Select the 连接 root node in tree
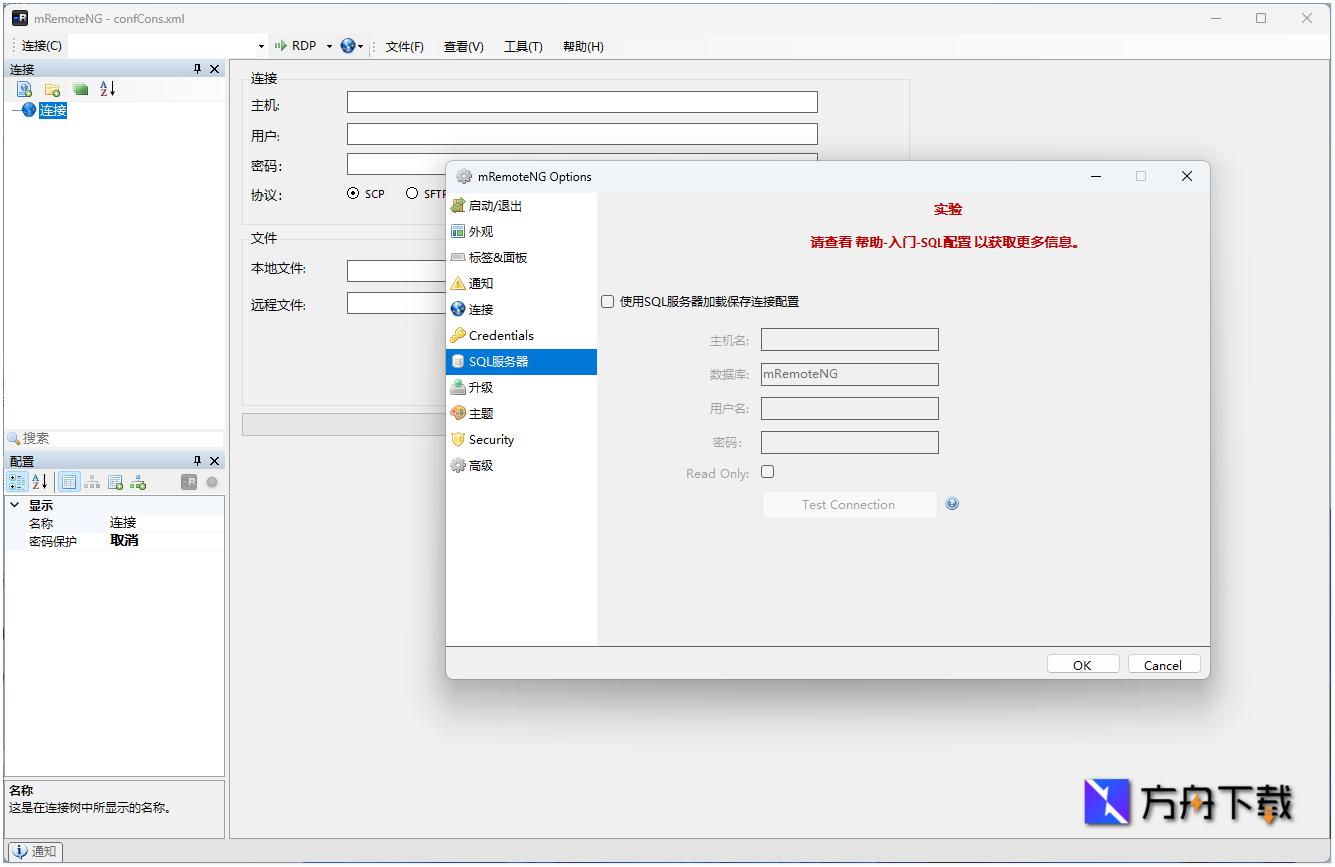1335x867 pixels. pos(53,110)
